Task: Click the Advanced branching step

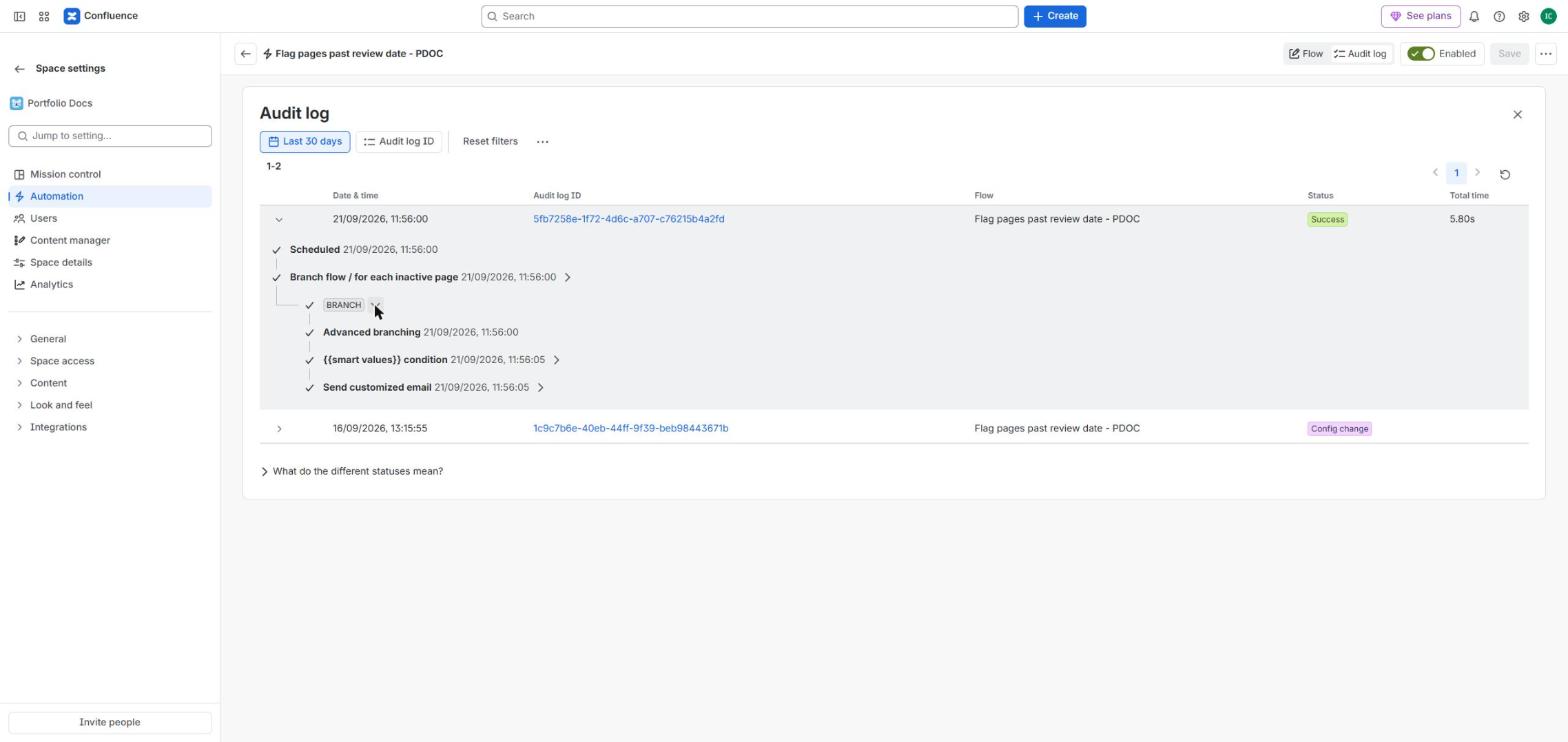Action: pyautogui.click(x=421, y=333)
